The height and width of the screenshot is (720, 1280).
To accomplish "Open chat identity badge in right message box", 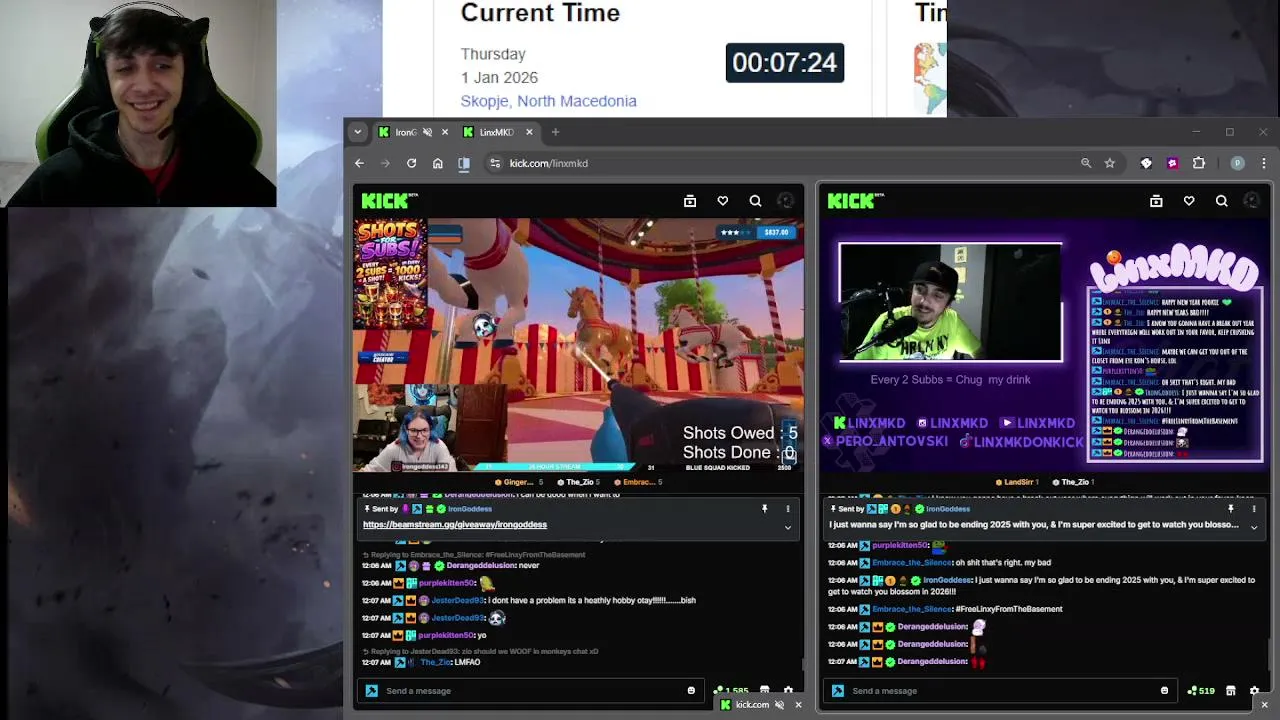I will coord(838,691).
